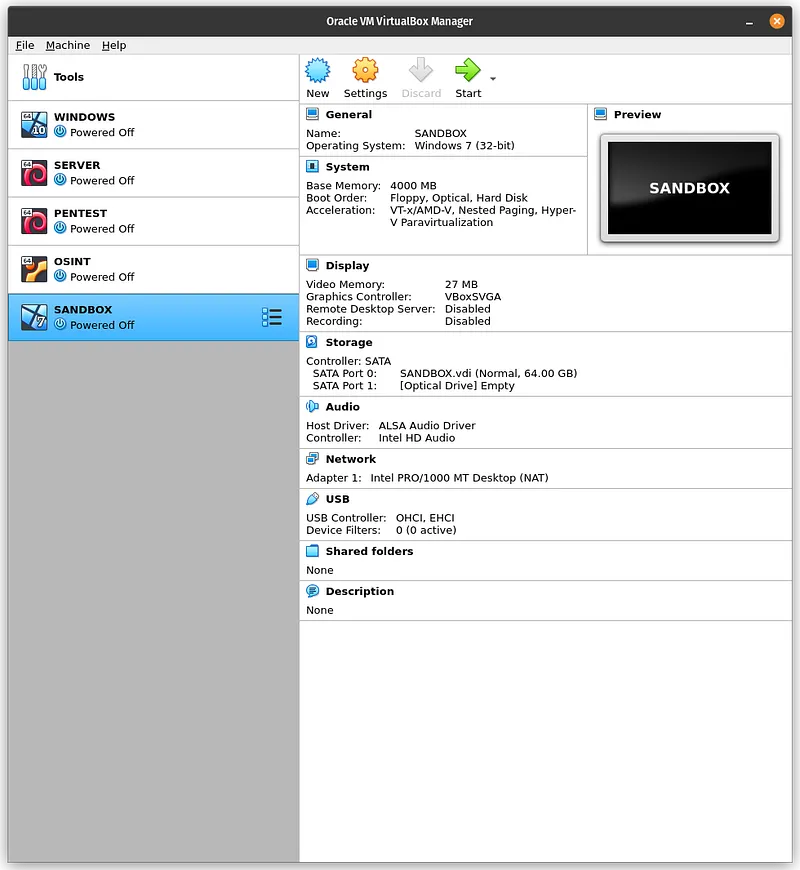Viewport: 800px width, 870px height.
Task: Open the Start button dropdown arrow
Action: [x=493, y=79]
